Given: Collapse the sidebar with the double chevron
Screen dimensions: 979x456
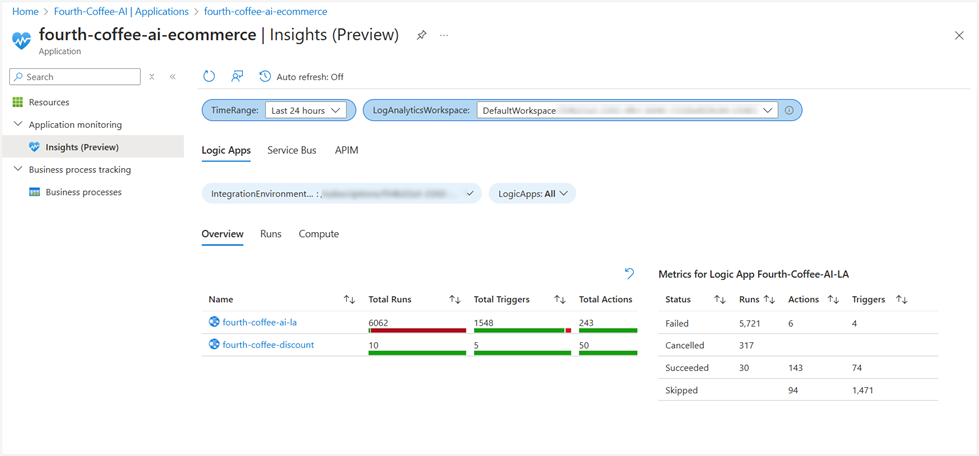Looking at the screenshot, I should point(172,77).
